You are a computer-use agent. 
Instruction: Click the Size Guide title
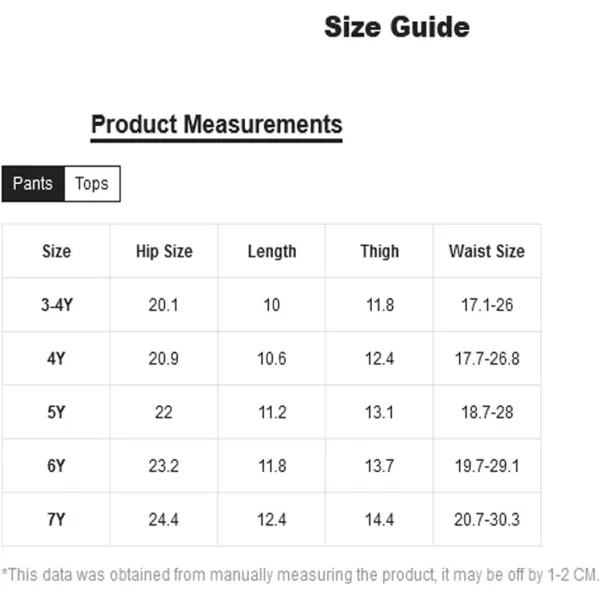397,27
